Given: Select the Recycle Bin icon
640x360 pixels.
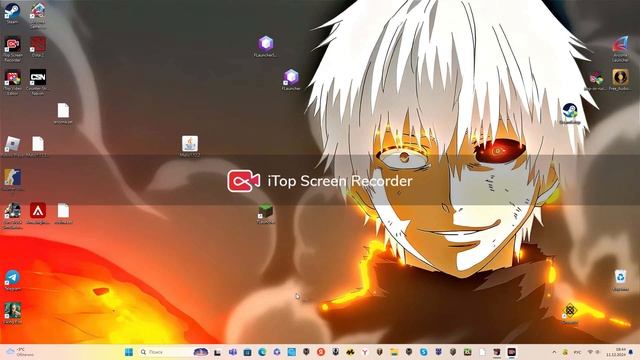Looking at the screenshot, I should pos(620,280).
